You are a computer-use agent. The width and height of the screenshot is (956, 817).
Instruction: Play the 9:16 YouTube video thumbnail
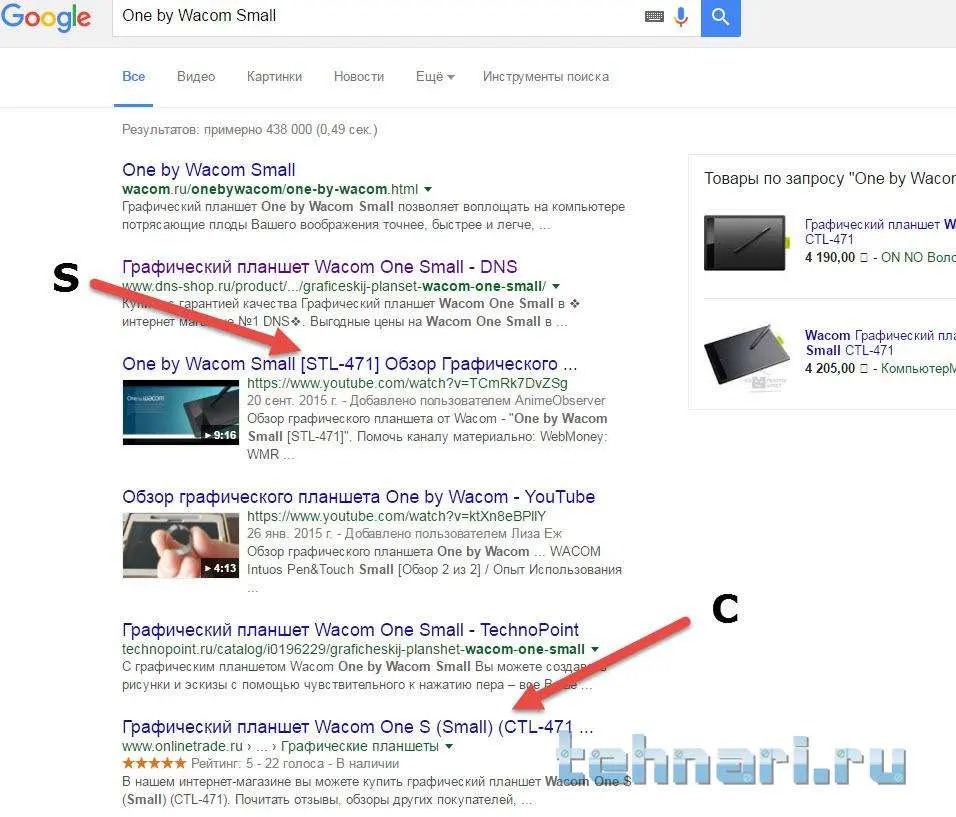click(181, 412)
